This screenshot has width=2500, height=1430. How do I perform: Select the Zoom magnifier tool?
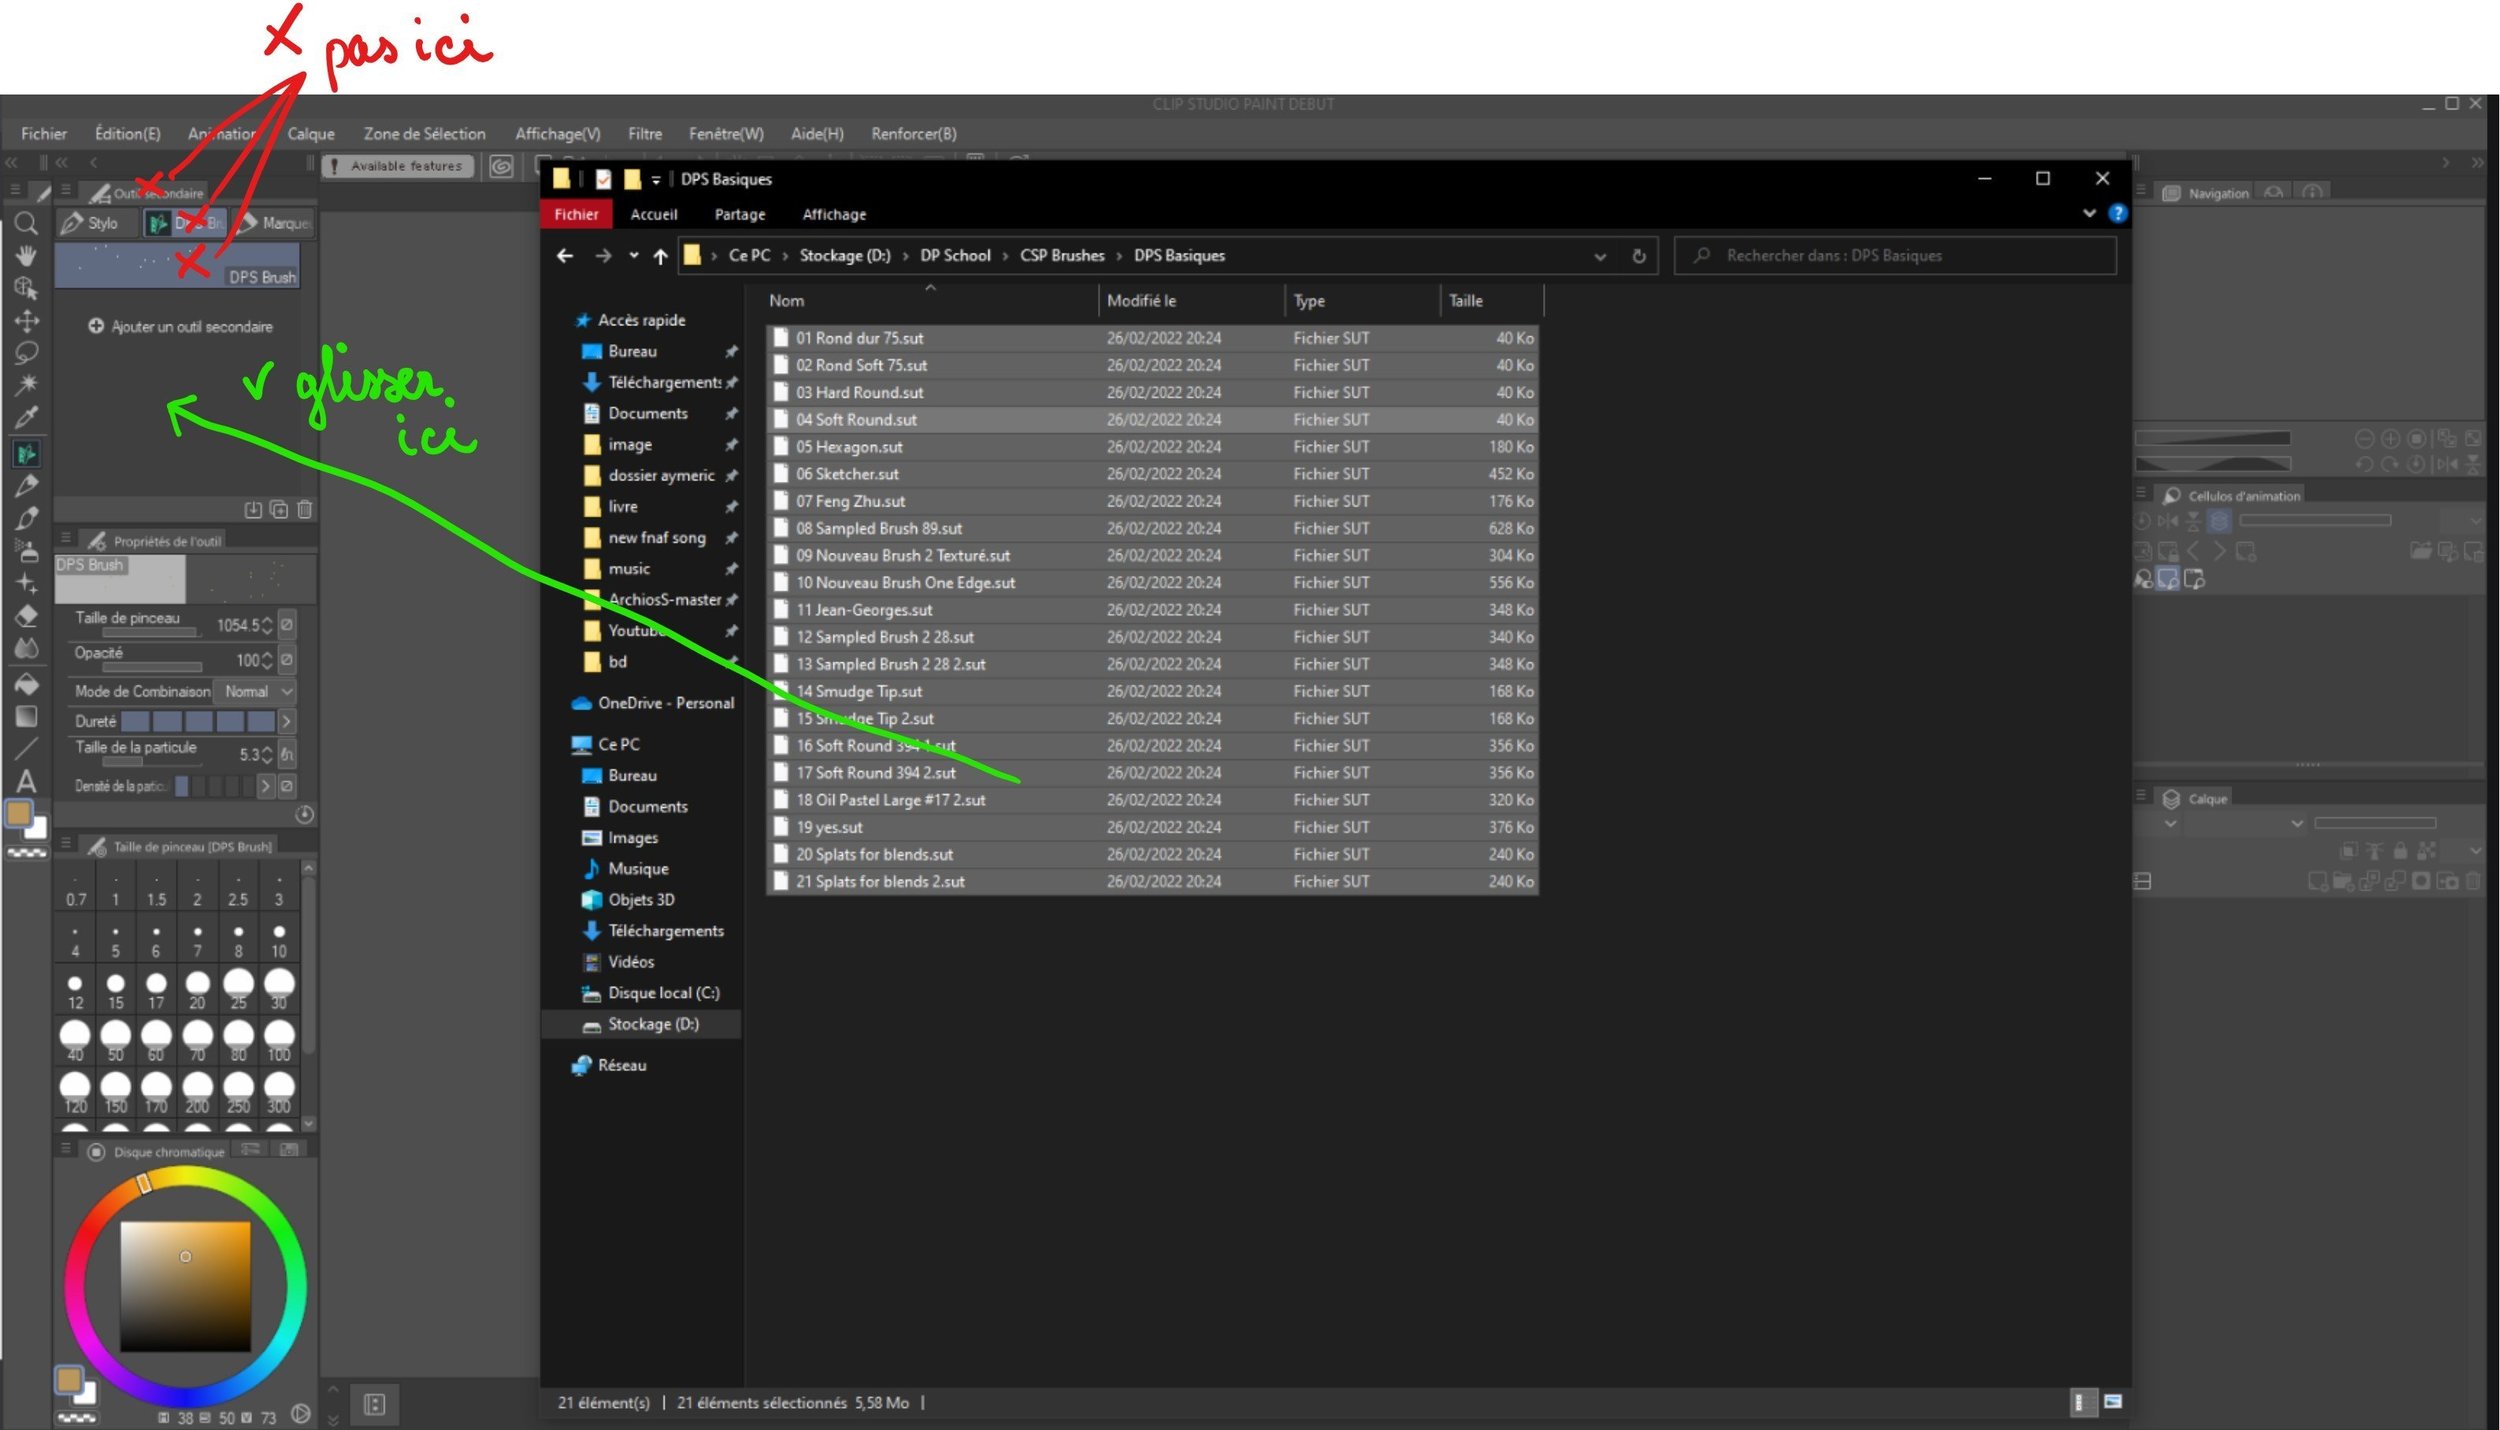[26, 223]
